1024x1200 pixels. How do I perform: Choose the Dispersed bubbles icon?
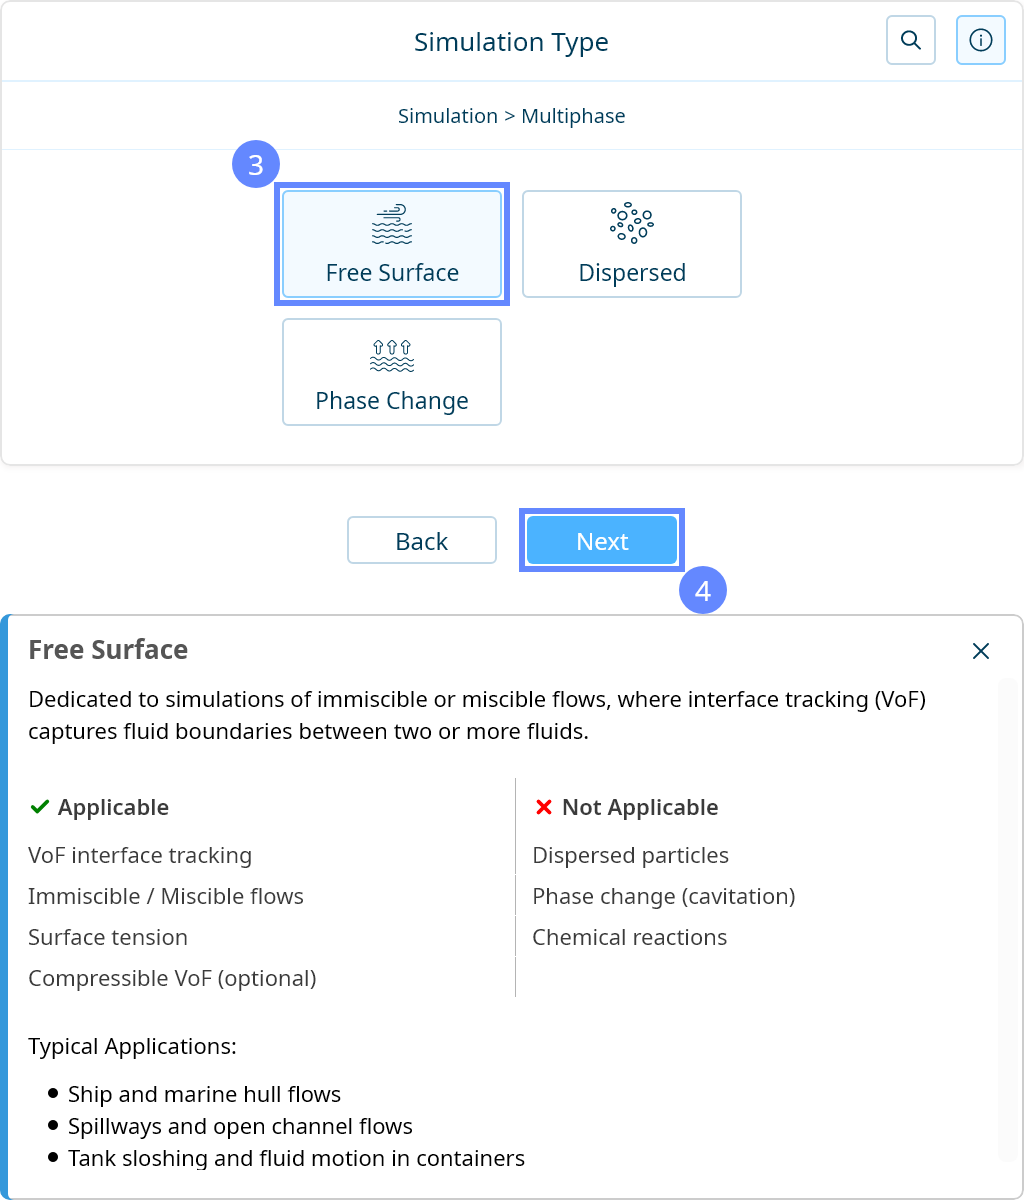[x=631, y=225]
